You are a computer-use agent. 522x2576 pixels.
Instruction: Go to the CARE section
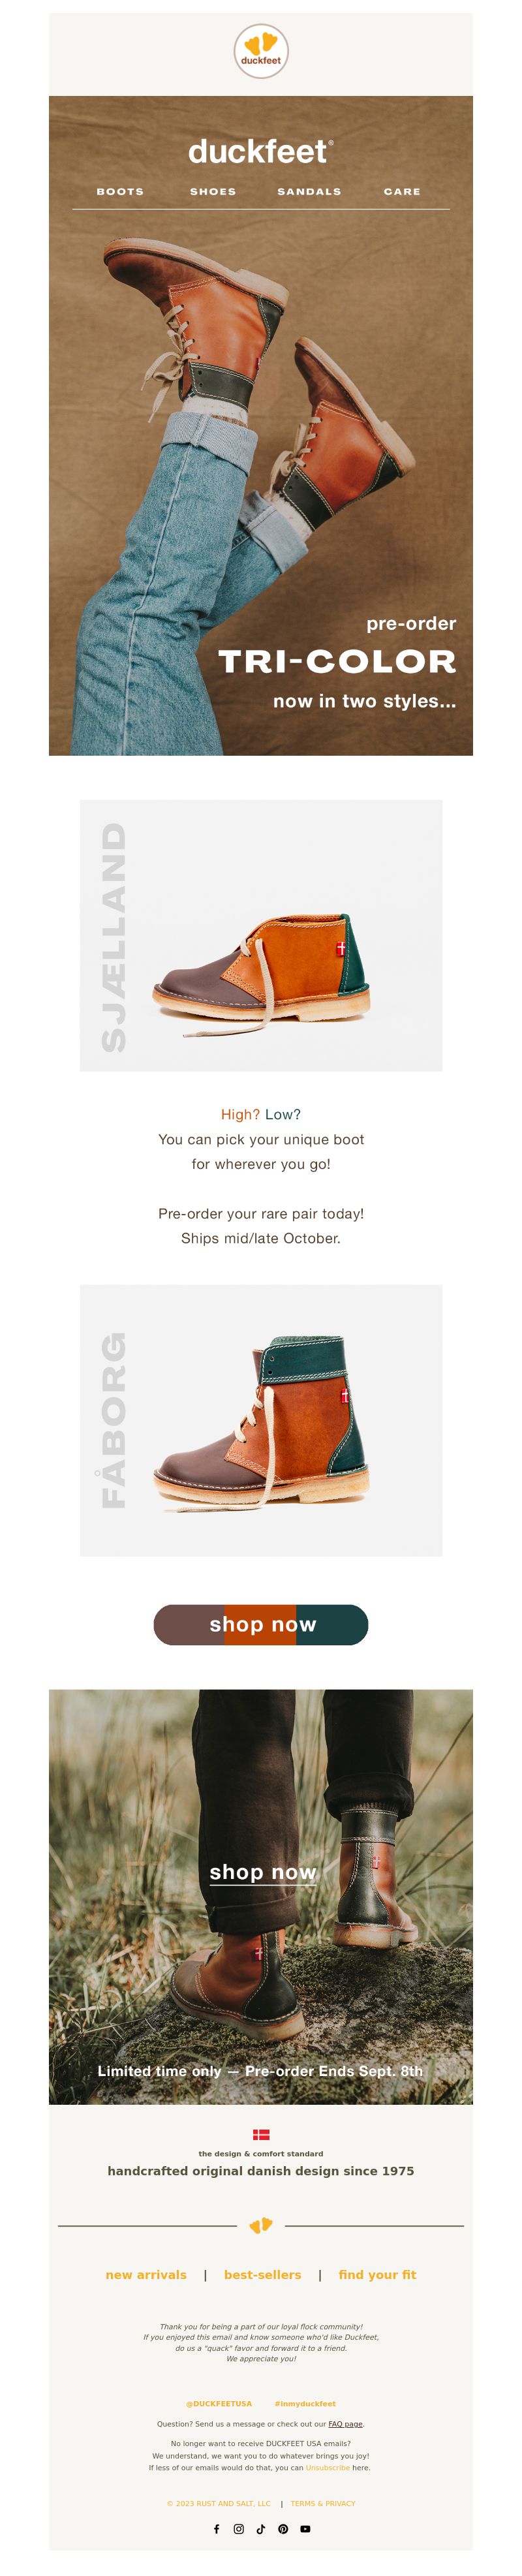402,191
